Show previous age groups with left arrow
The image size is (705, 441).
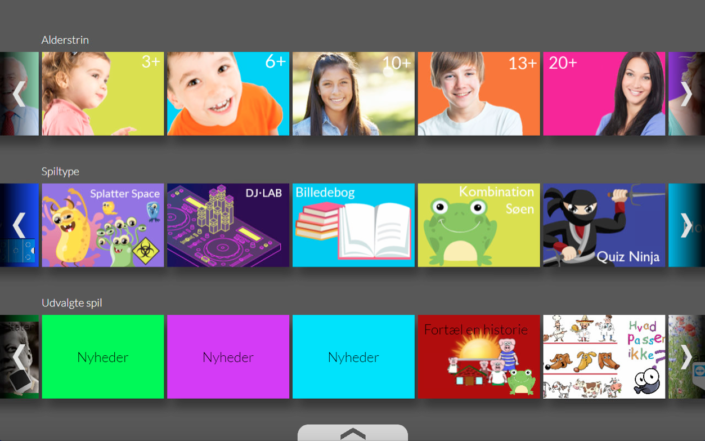coord(18,94)
